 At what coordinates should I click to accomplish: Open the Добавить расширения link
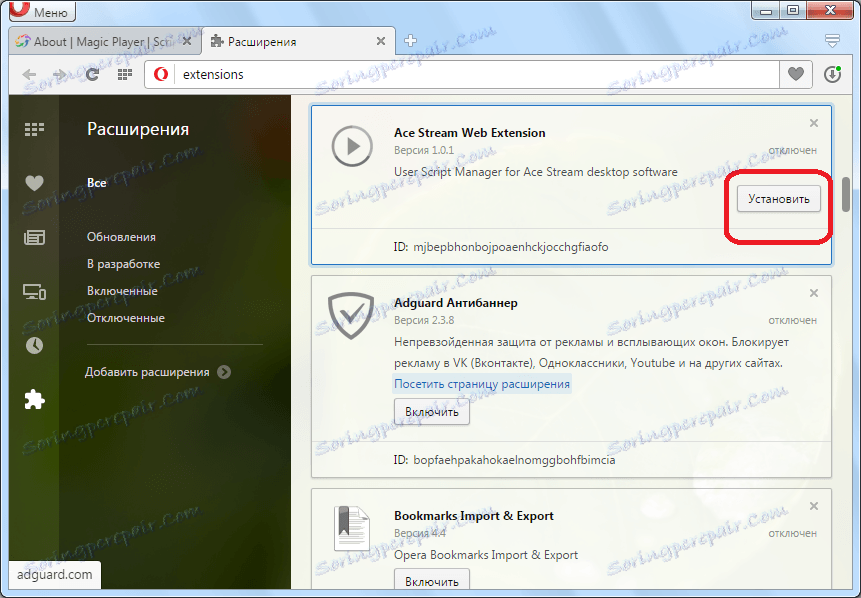147,372
